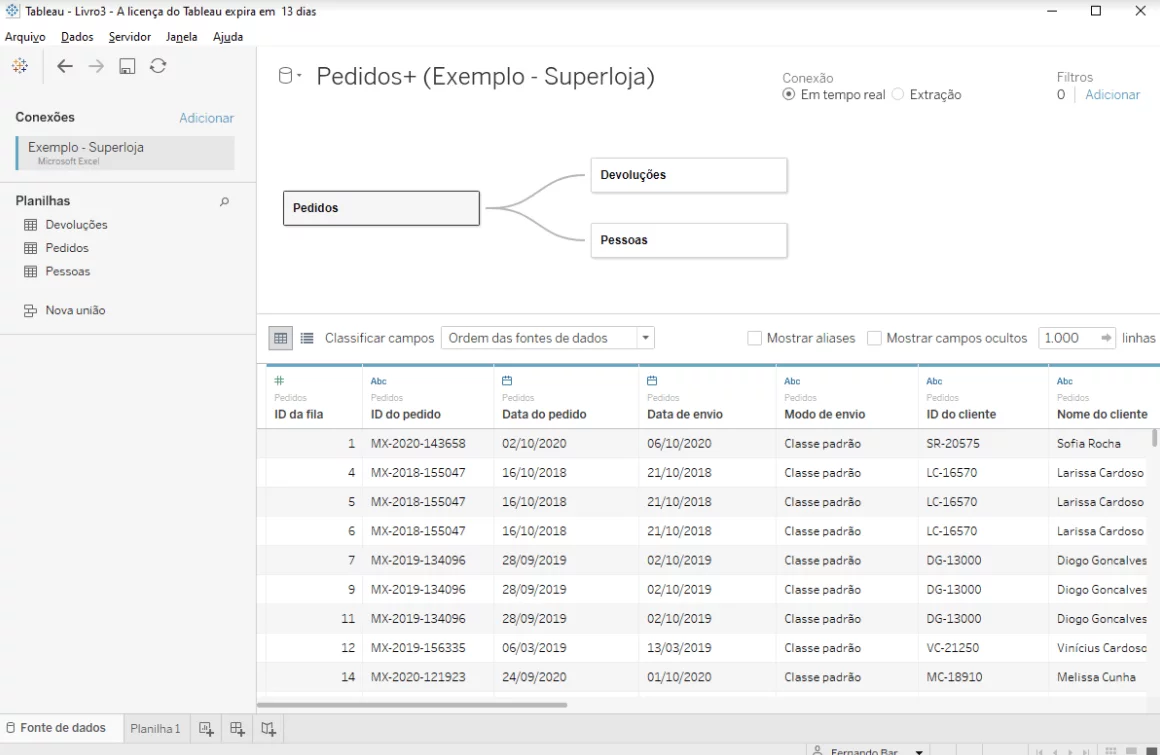Search sheets using the magnifier icon in Planilhas
The height and width of the screenshot is (755, 1160).
pyautogui.click(x=224, y=201)
